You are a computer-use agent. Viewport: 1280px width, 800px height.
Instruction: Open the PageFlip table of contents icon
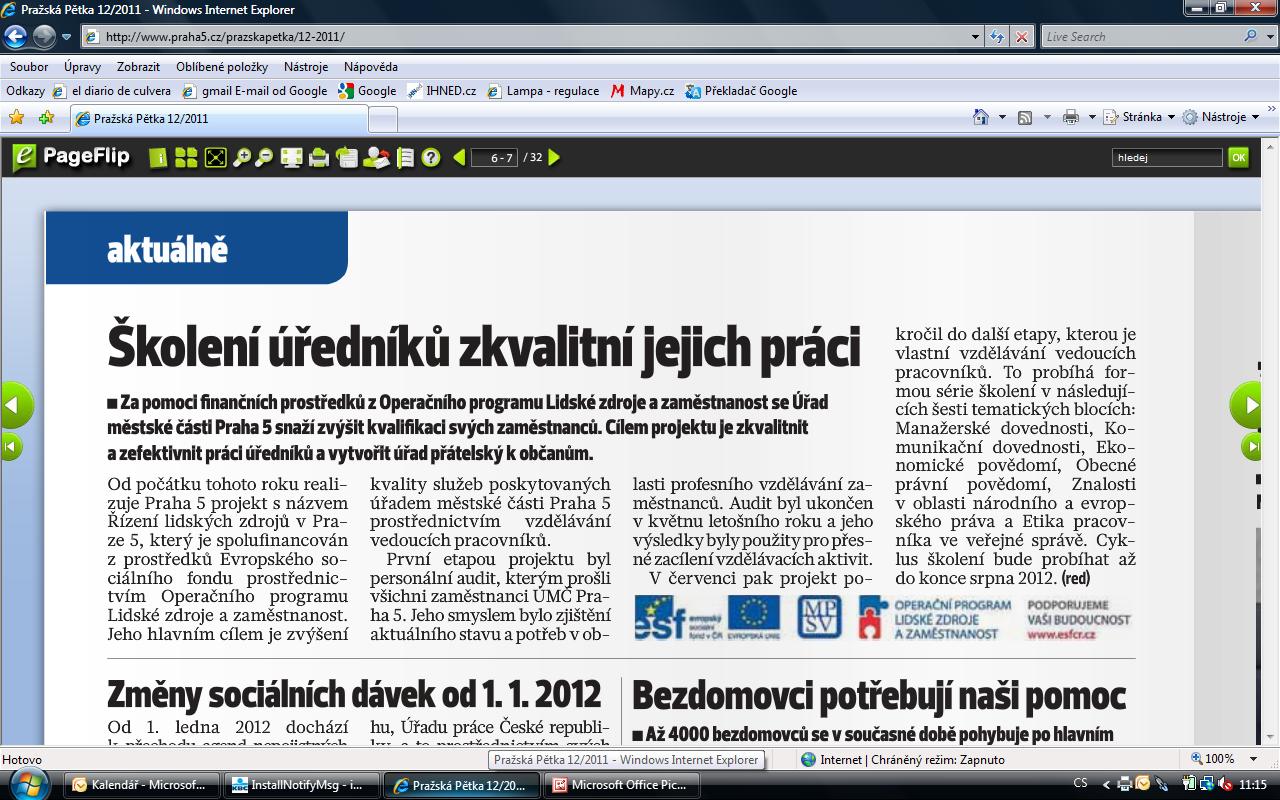405,157
